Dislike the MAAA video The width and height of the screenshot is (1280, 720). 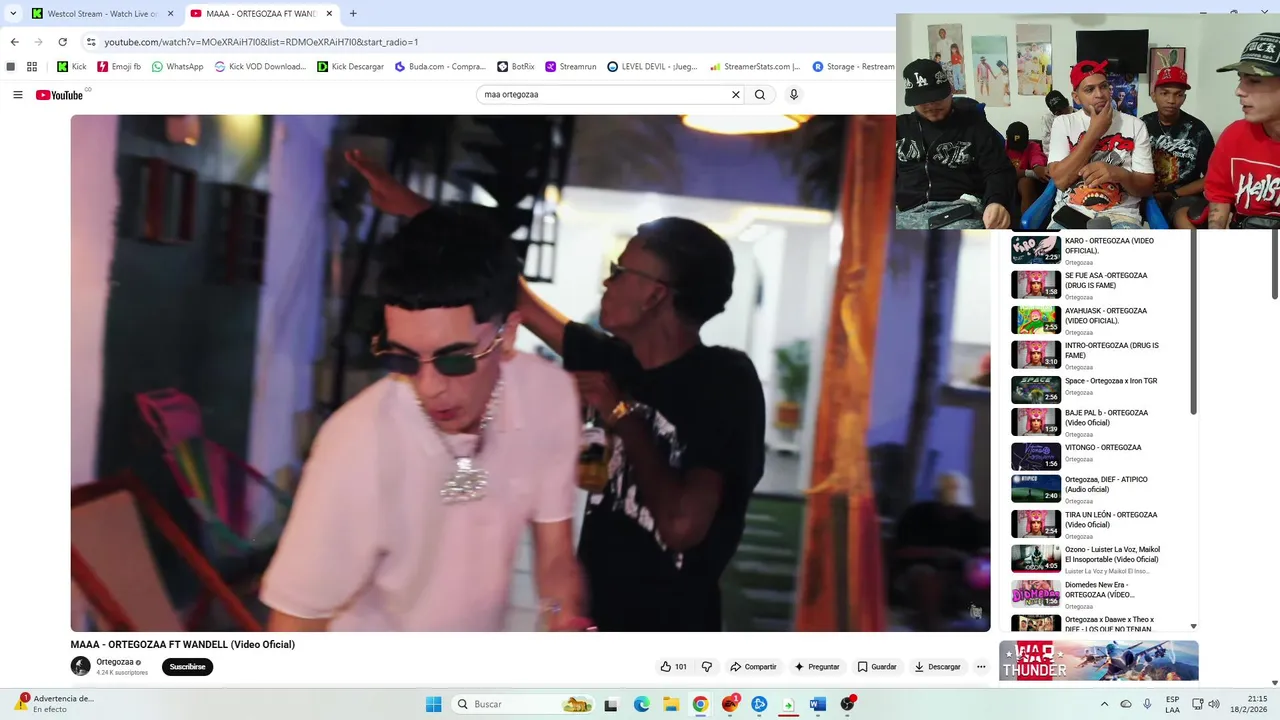coord(706,667)
